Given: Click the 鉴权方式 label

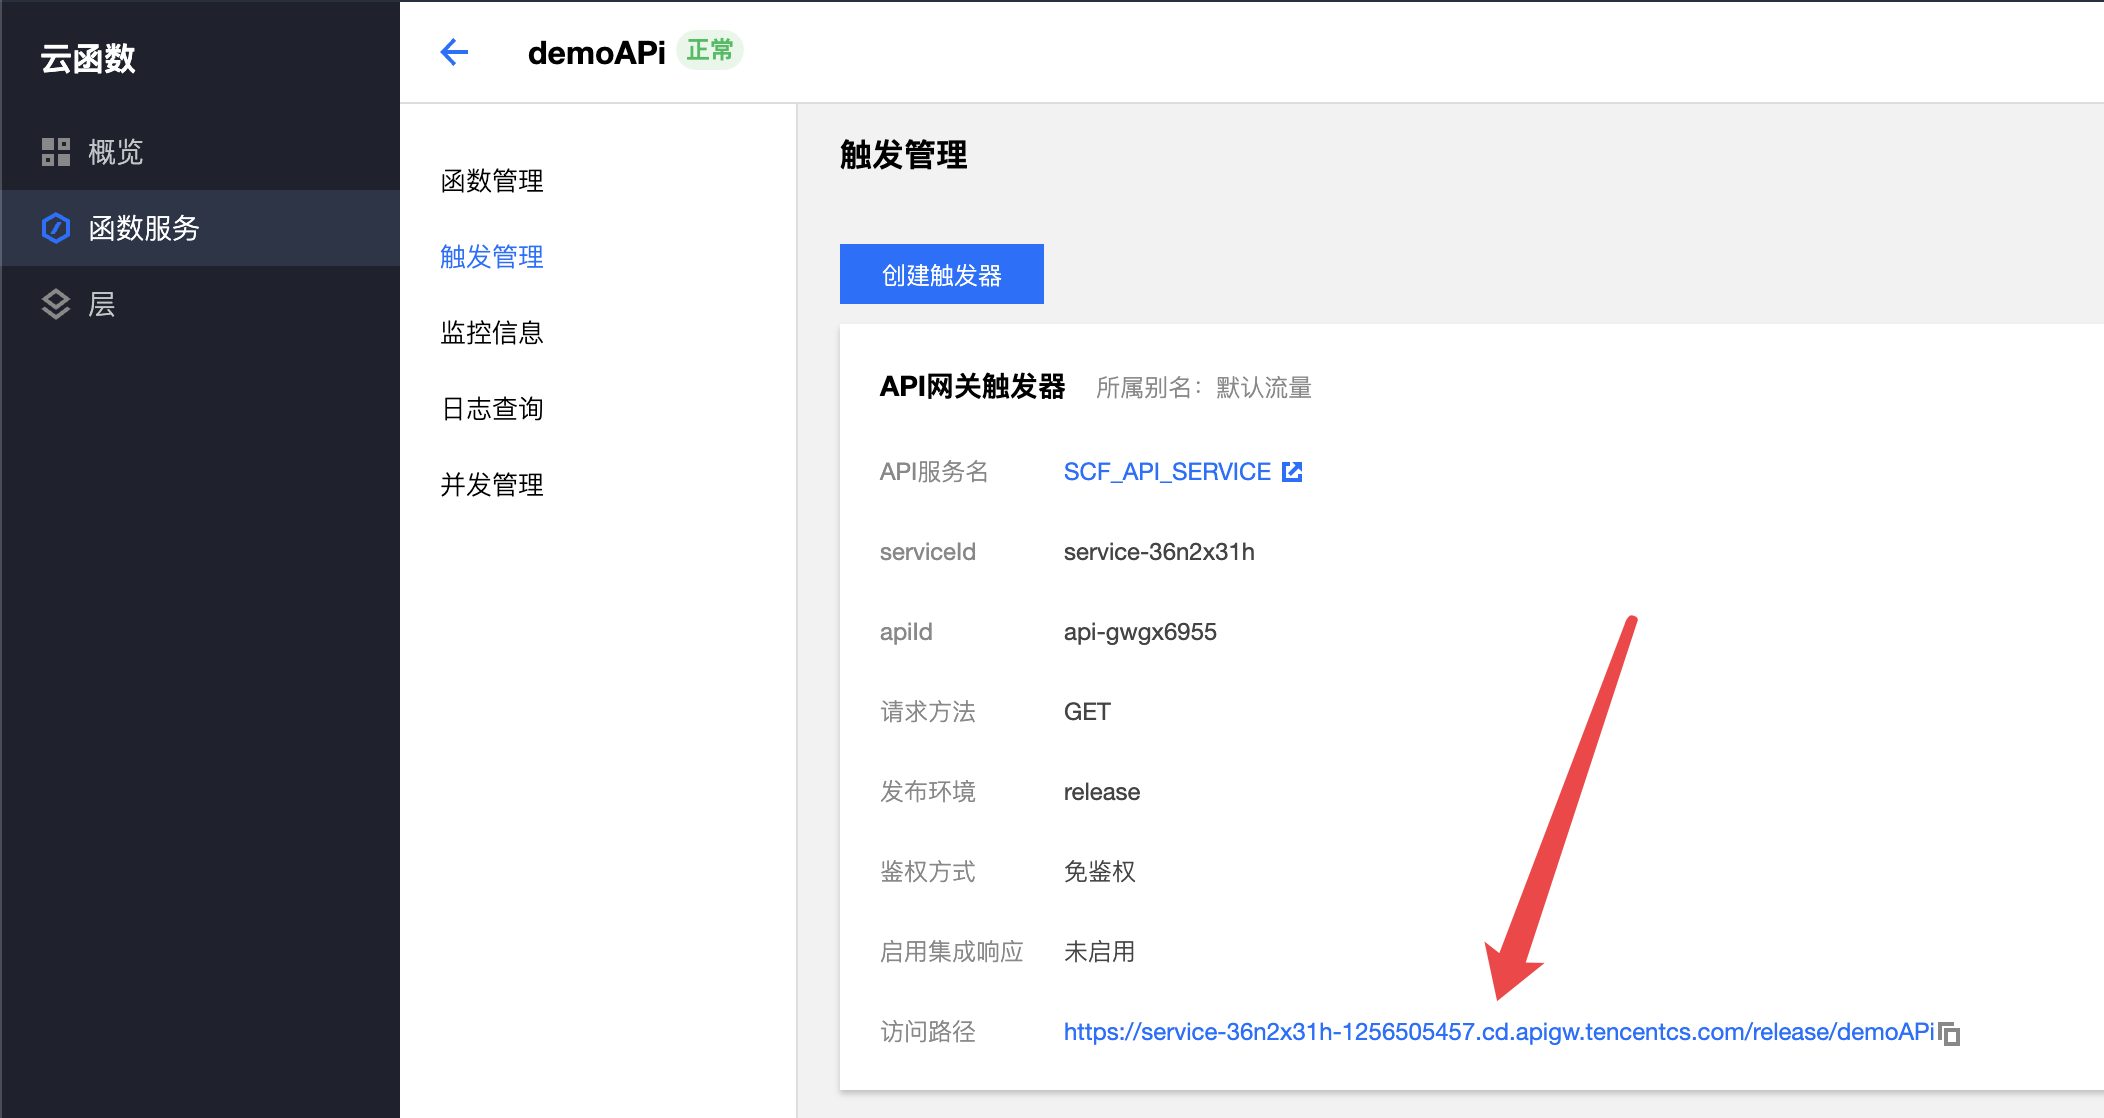Looking at the screenshot, I should pyautogui.click(x=928, y=872).
